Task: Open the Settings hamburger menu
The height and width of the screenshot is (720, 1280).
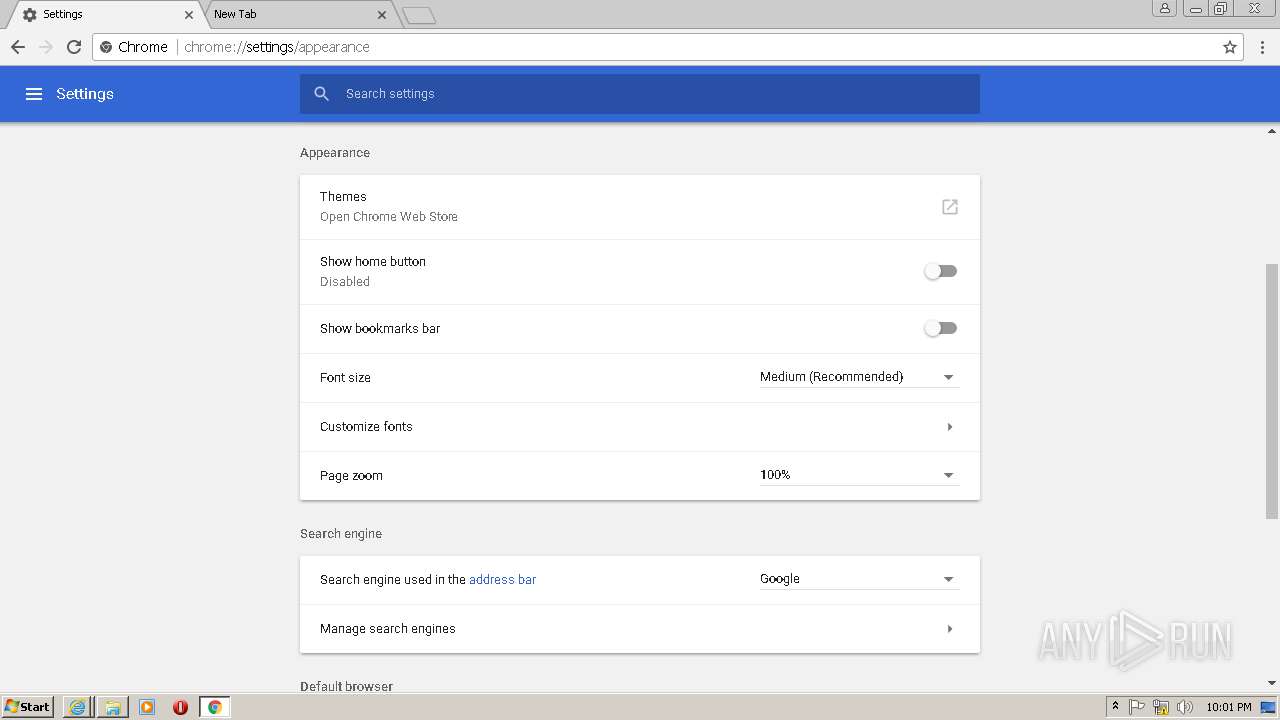Action: tap(34, 94)
